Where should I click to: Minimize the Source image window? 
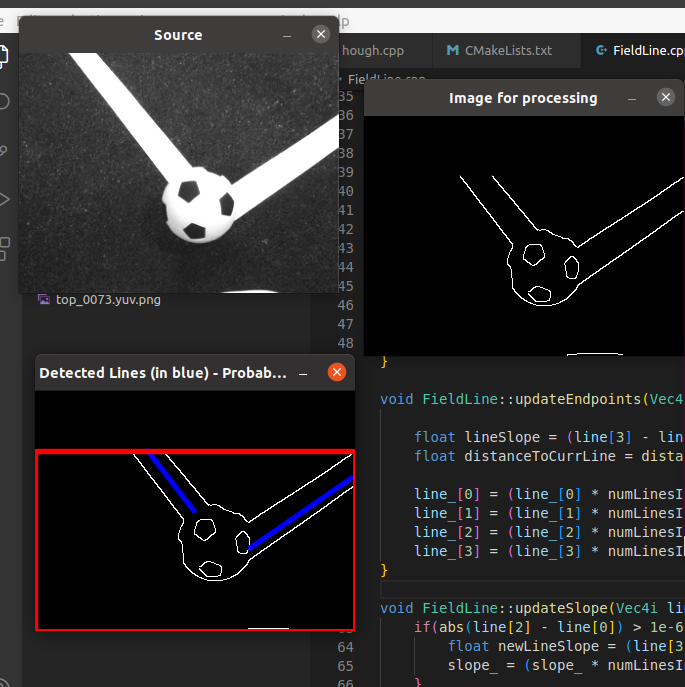coord(287,35)
